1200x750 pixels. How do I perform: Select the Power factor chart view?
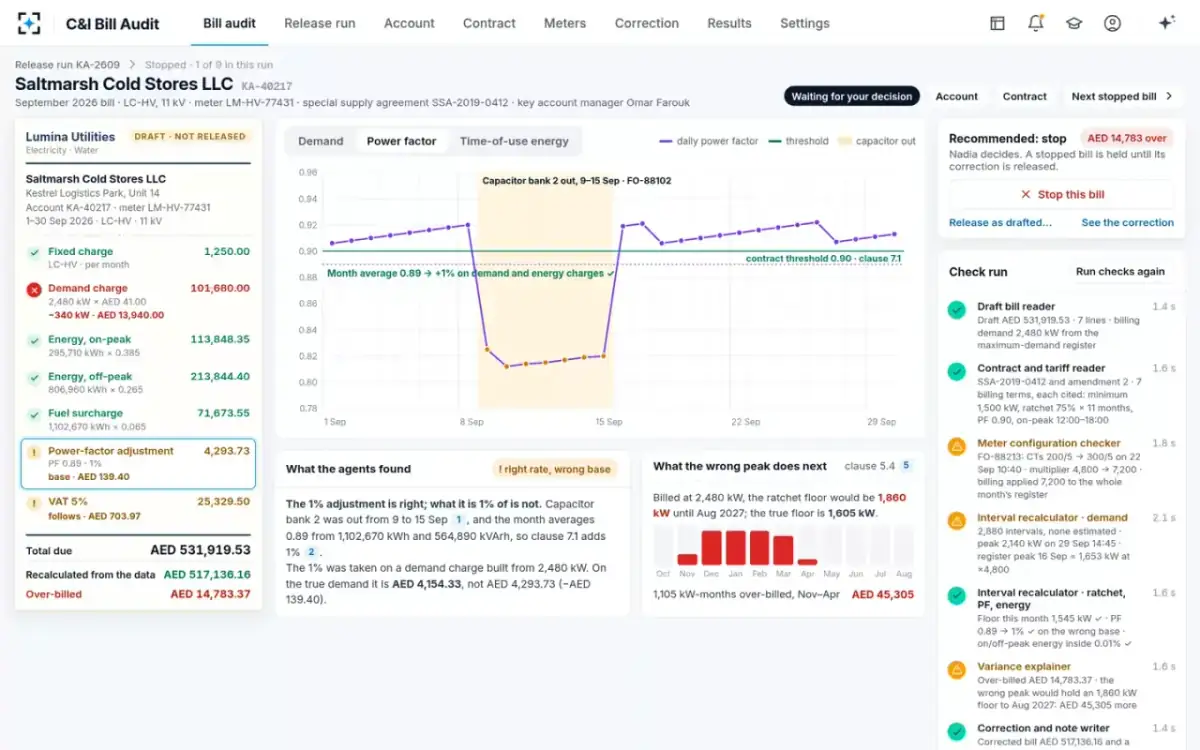(401, 141)
